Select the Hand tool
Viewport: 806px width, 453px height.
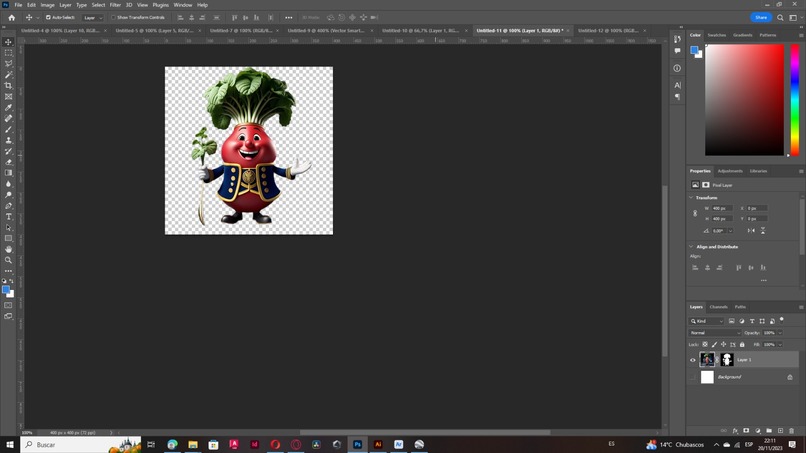point(8,249)
